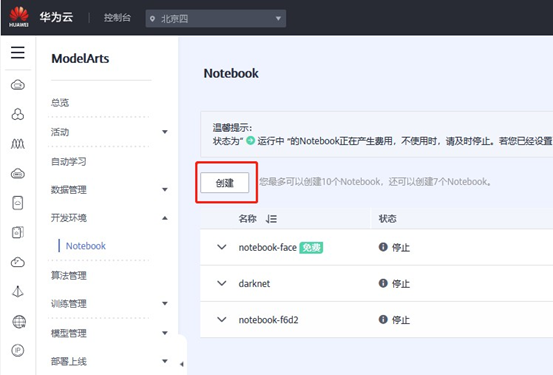Collapse the ModelArts sidebar with the arrow

pos(182,364)
